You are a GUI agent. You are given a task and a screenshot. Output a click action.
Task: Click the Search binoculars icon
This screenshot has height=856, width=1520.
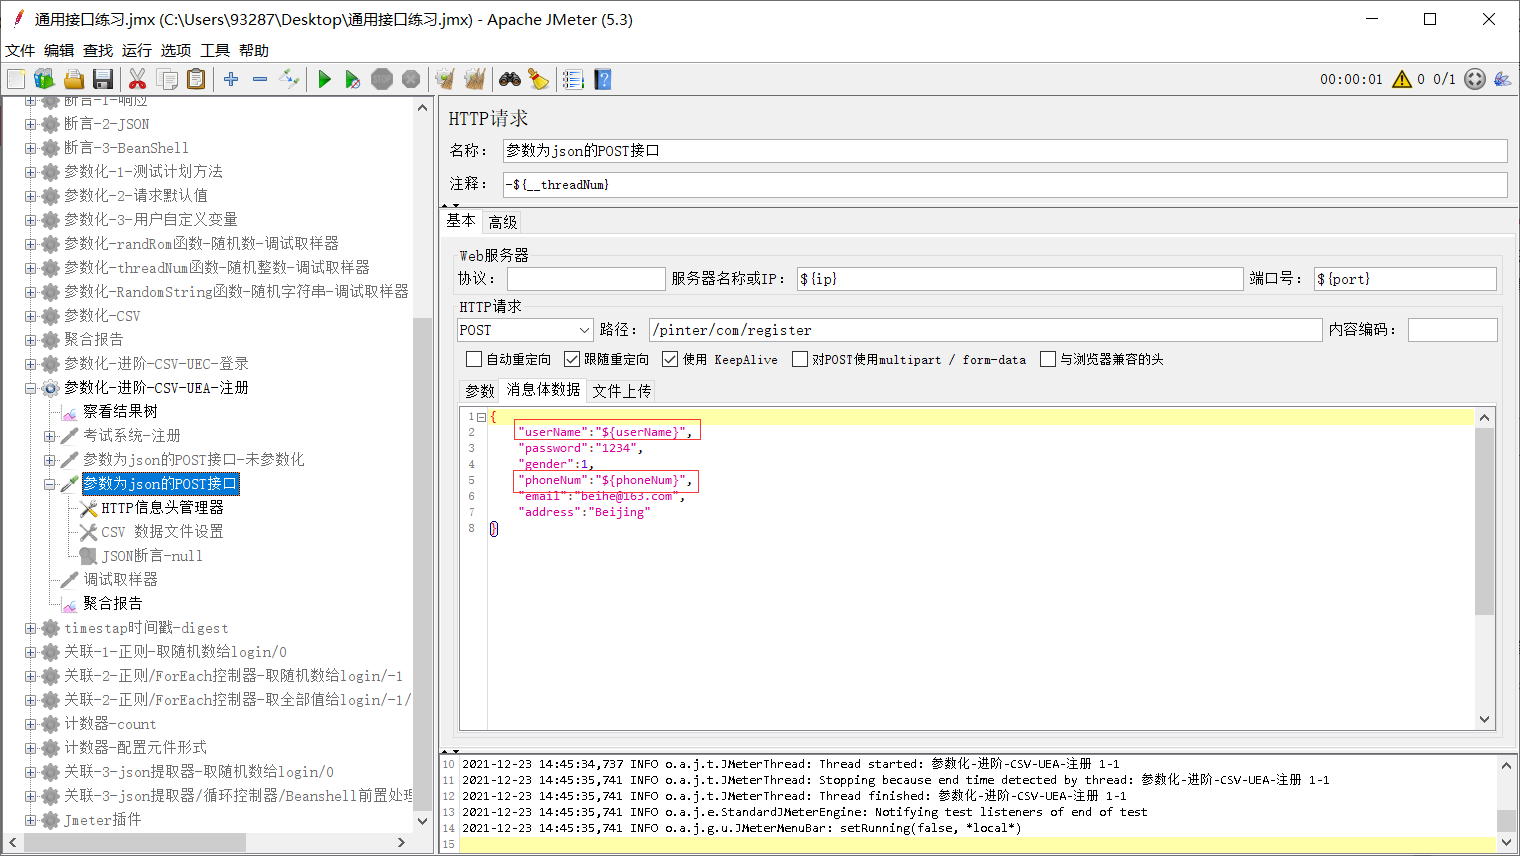tap(510, 79)
